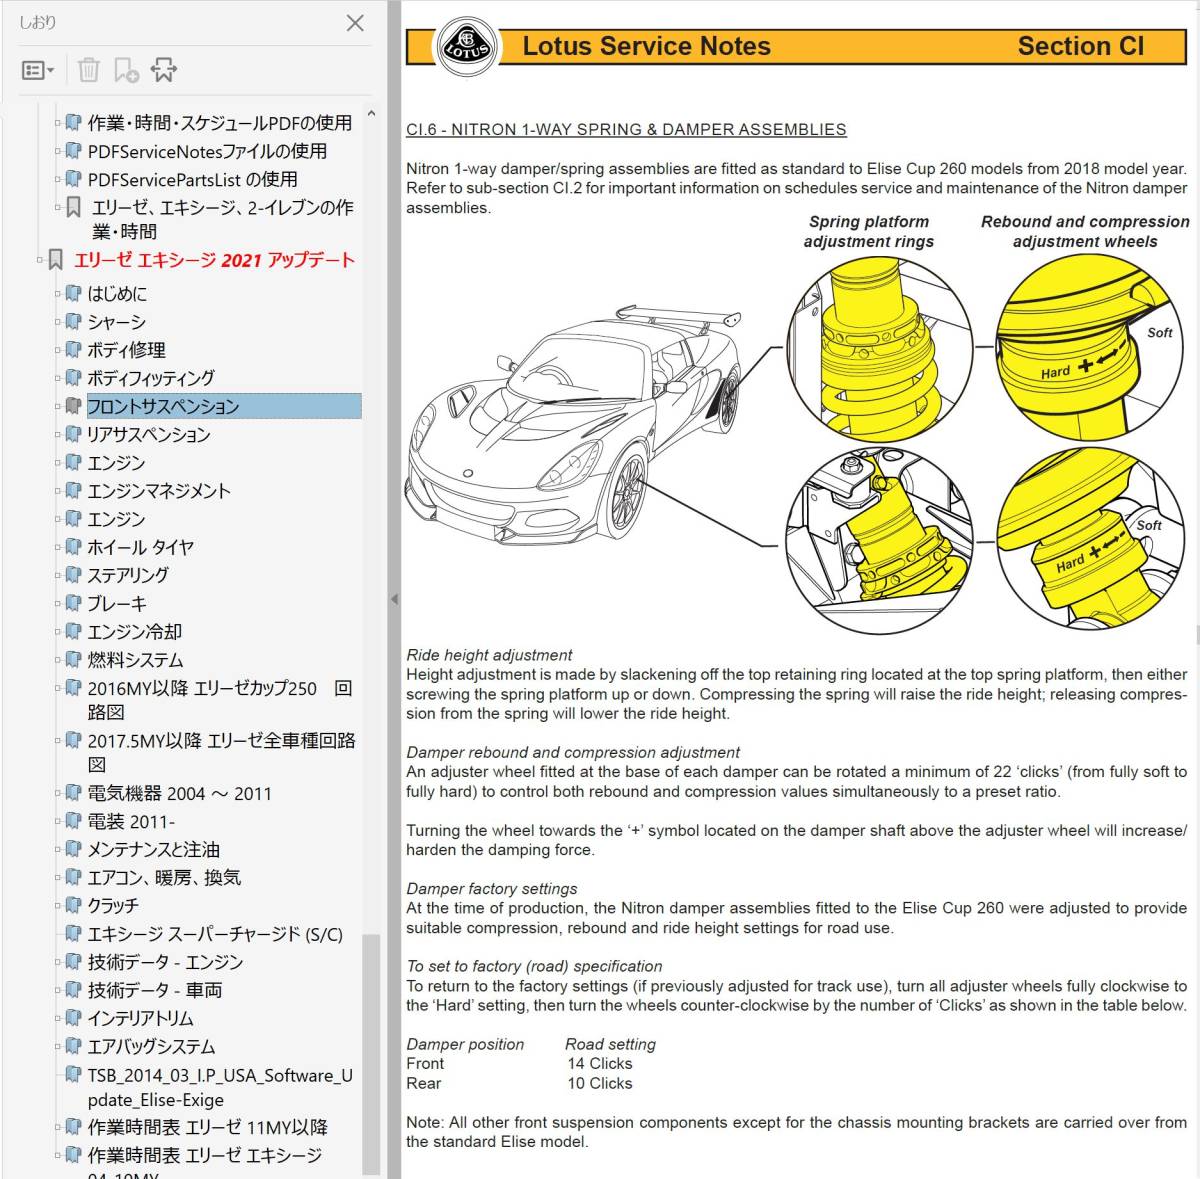Click the Lotus logo in document header
This screenshot has height=1179, width=1200.
tap(467, 46)
